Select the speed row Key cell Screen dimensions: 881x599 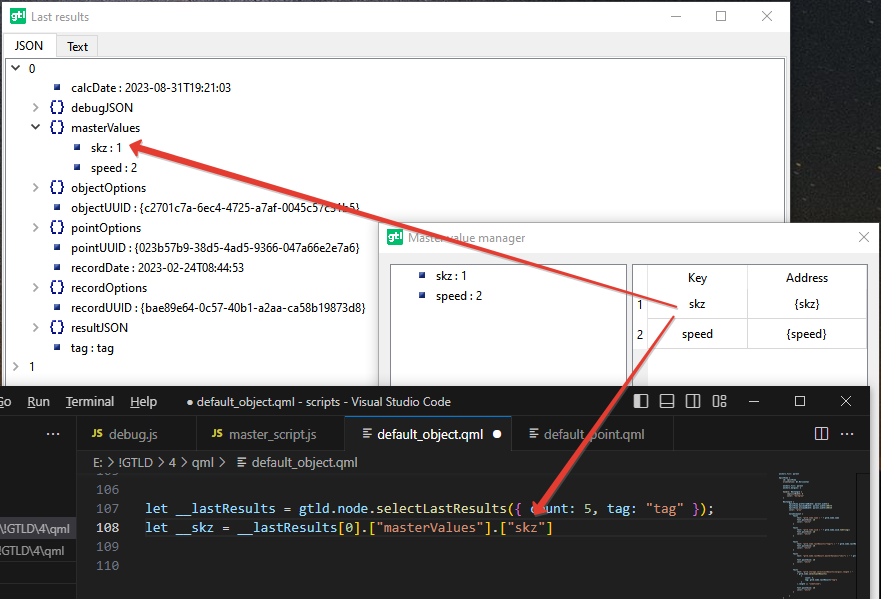(697, 334)
